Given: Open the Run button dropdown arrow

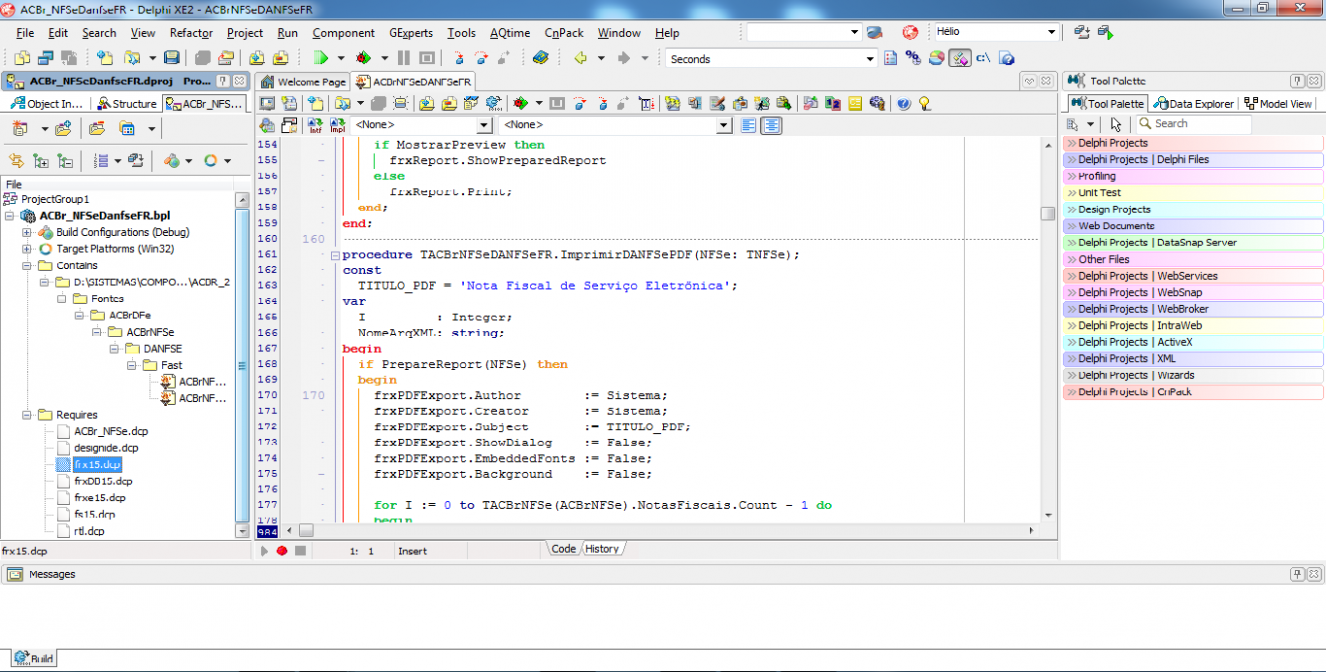Looking at the screenshot, I should pos(341,58).
